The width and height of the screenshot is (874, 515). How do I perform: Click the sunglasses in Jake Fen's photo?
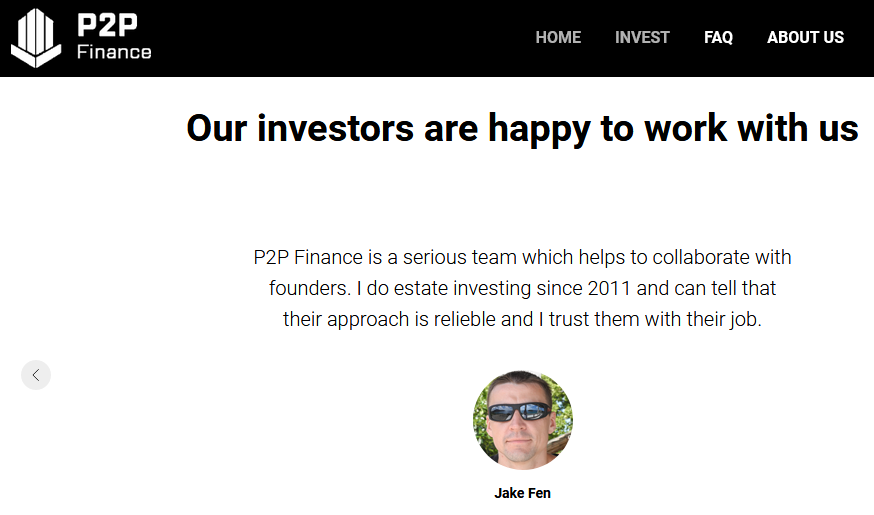point(518,410)
